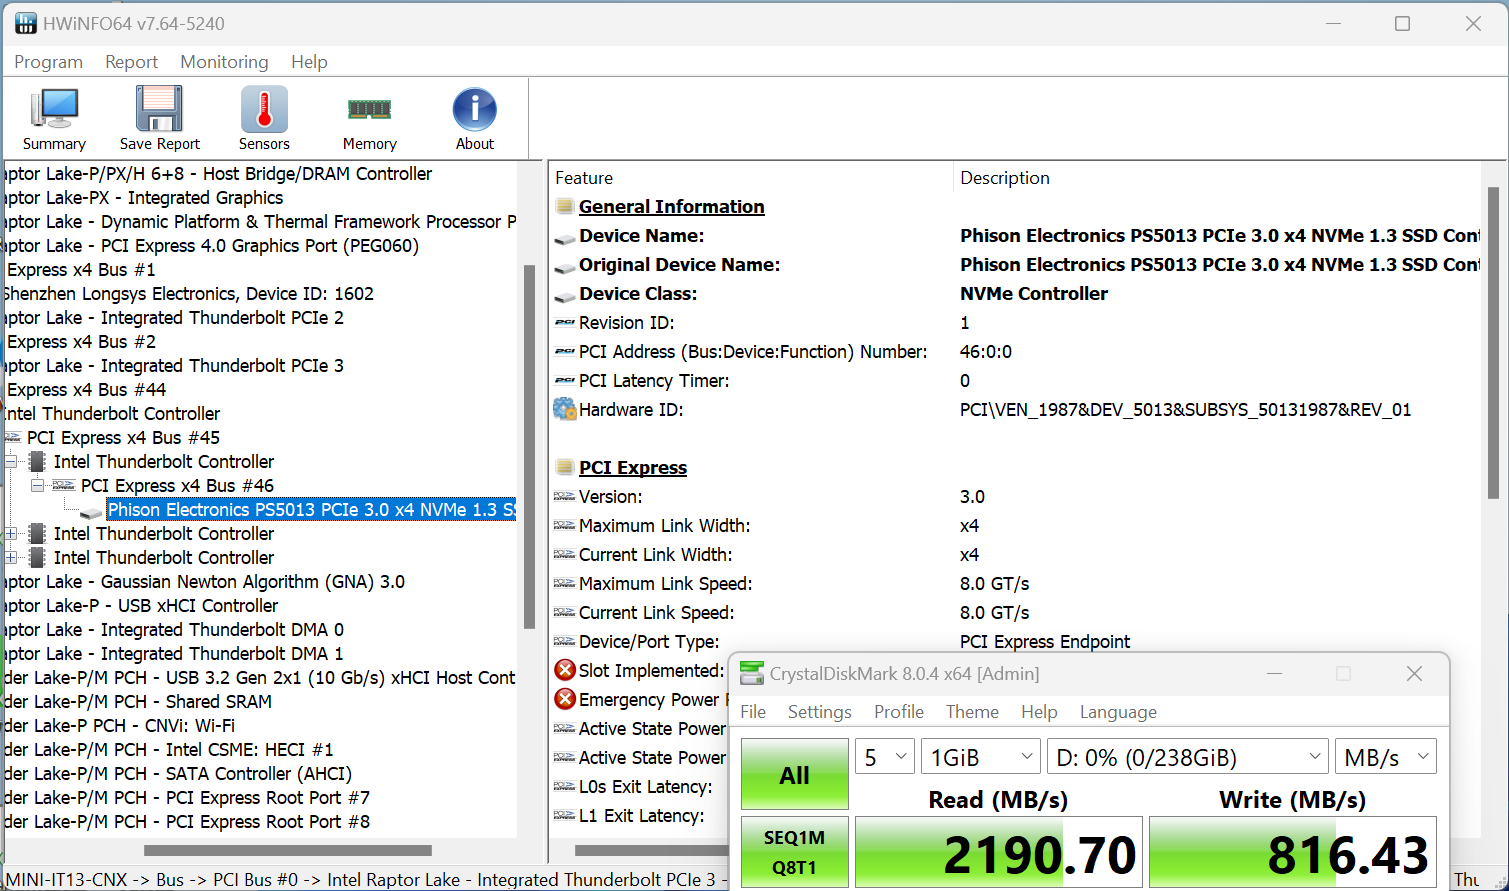This screenshot has width=1509, height=891.
Task: Click the SEQ1M Q8T1 test button
Action: [x=795, y=852]
